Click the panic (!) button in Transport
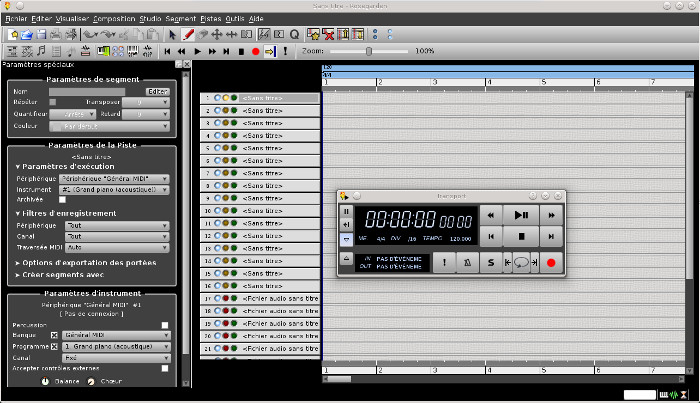The image size is (700, 403). [x=443, y=262]
